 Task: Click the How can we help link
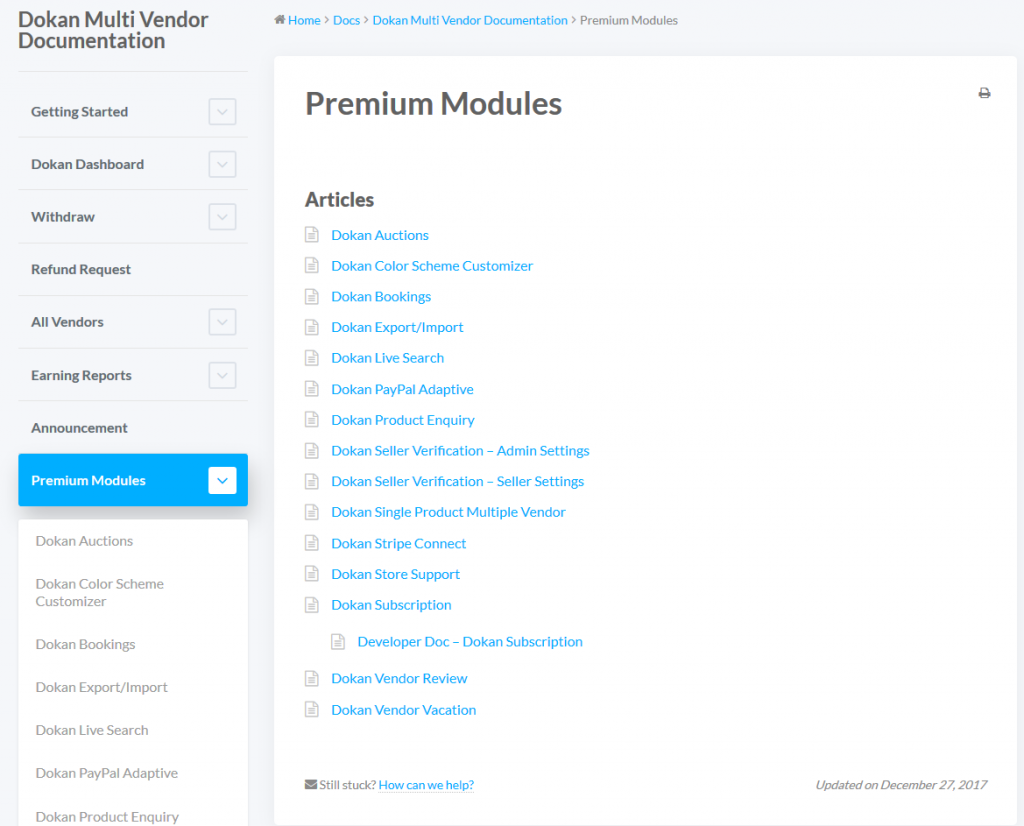tap(426, 784)
